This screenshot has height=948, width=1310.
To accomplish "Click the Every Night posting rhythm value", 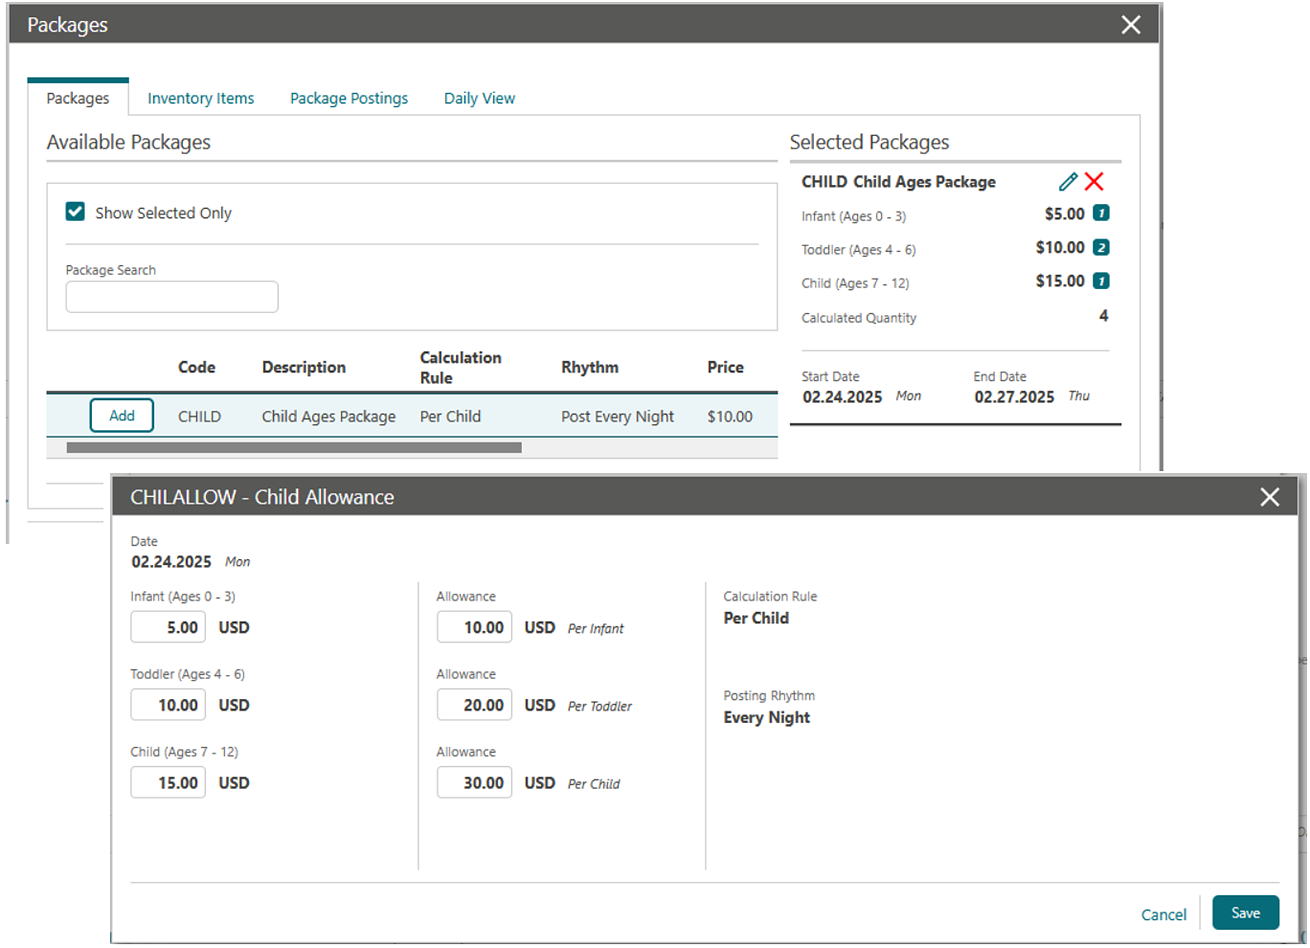I will click(767, 717).
